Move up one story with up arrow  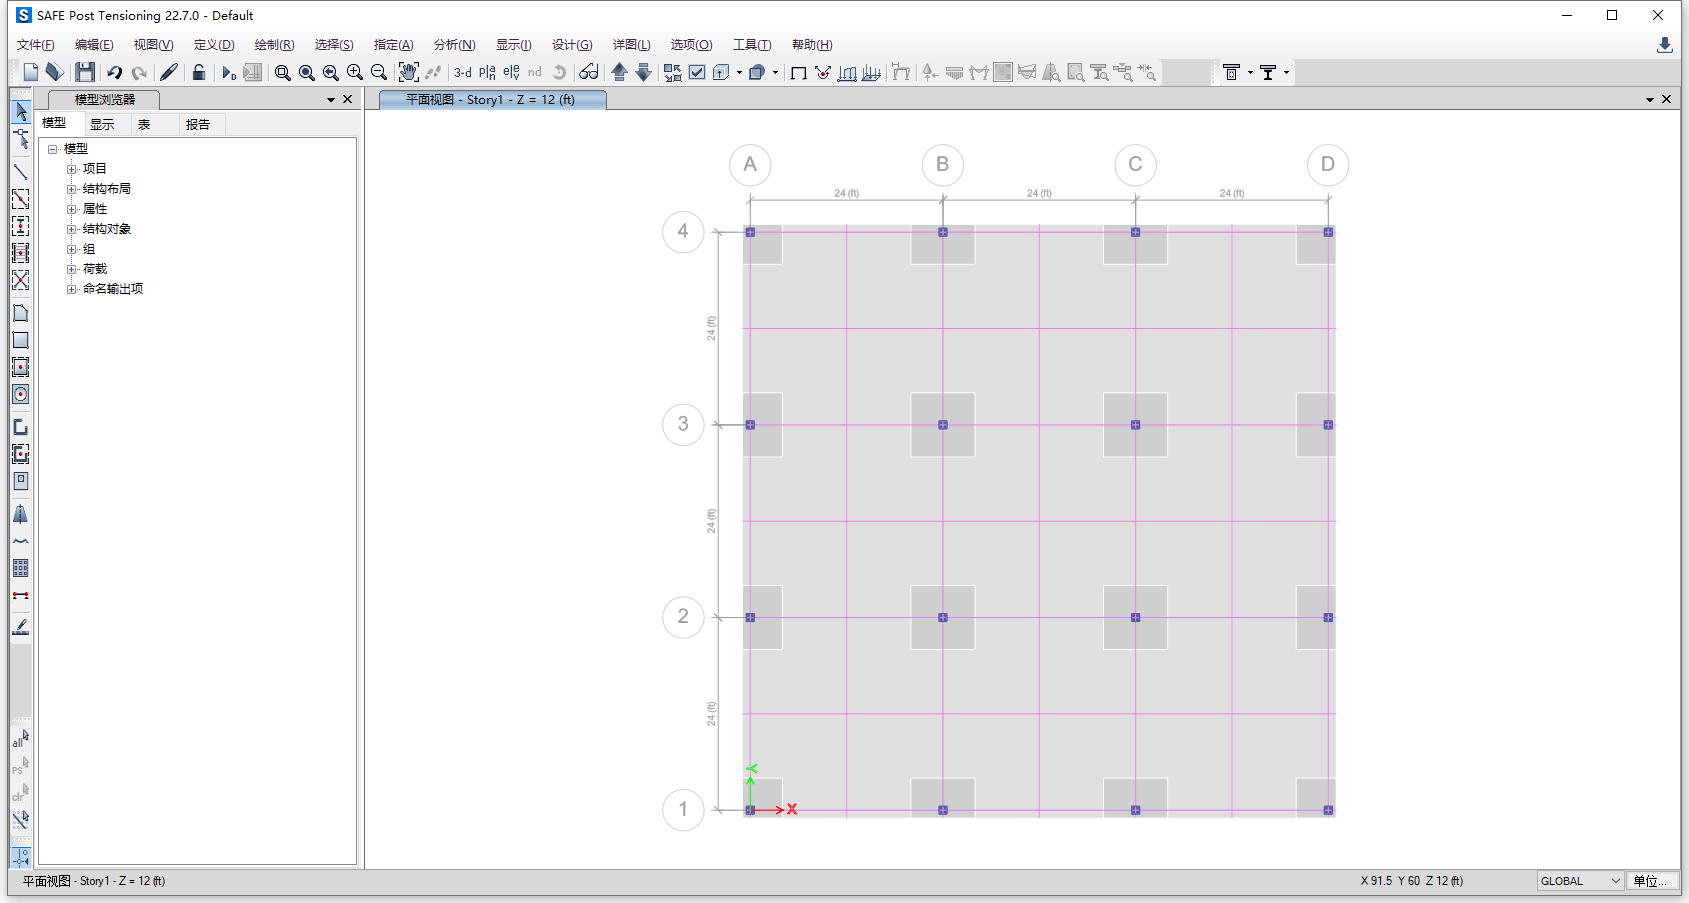(x=619, y=72)
